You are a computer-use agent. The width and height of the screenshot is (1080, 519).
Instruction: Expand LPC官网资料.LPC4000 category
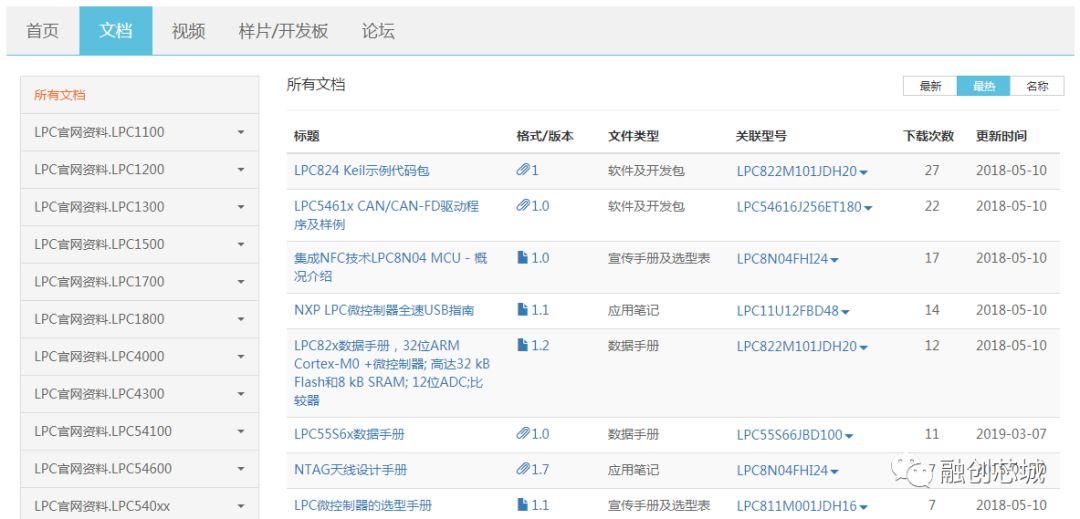tap(140, 357)
